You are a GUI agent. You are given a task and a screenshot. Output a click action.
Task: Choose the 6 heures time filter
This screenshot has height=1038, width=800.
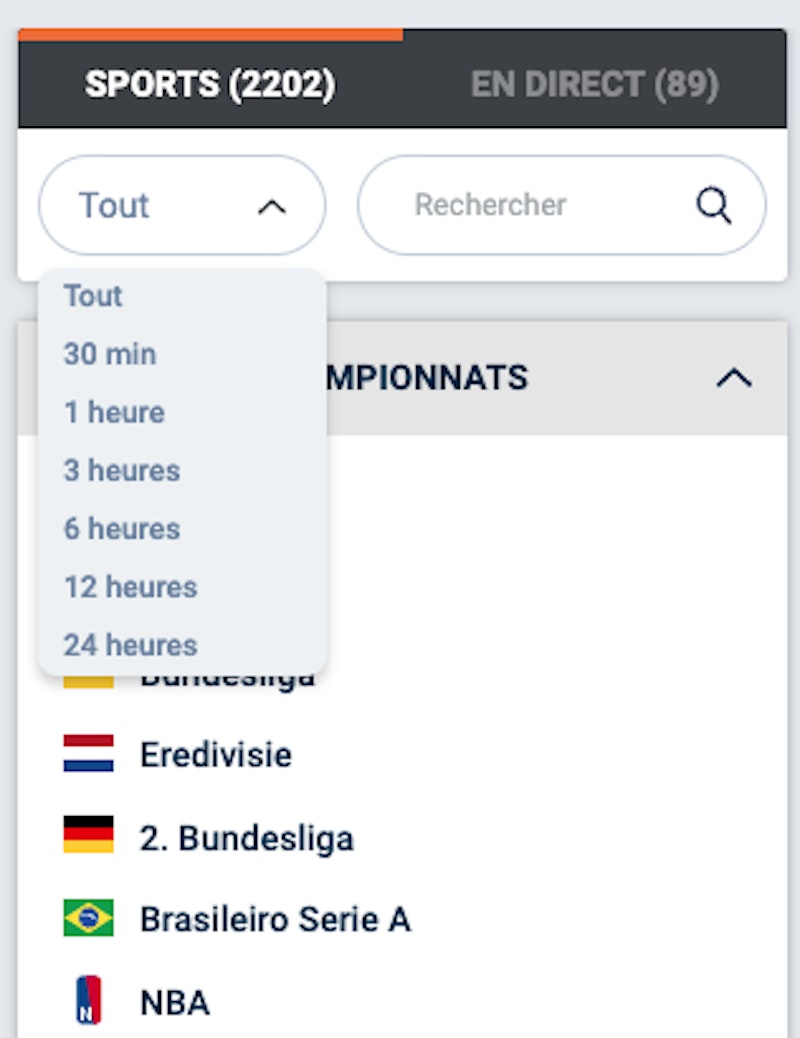tap(122, 528)
